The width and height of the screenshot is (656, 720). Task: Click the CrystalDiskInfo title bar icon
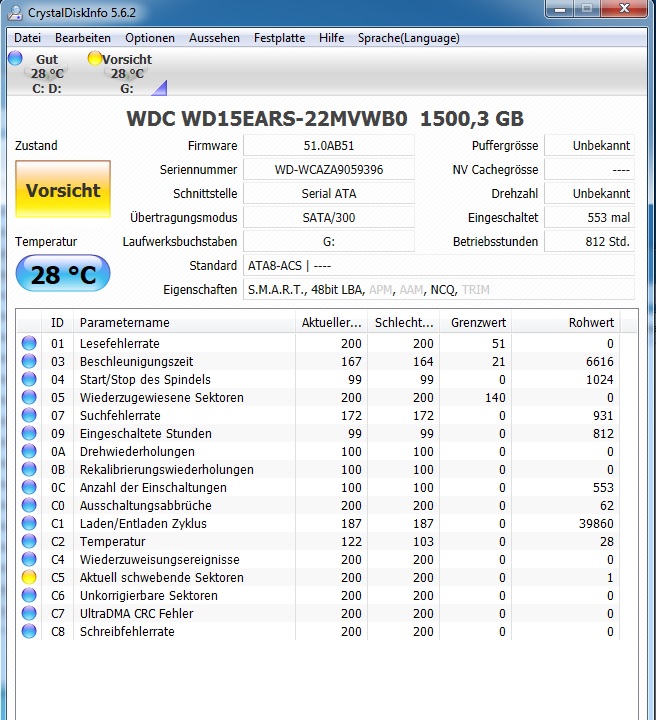pos(15,12)
